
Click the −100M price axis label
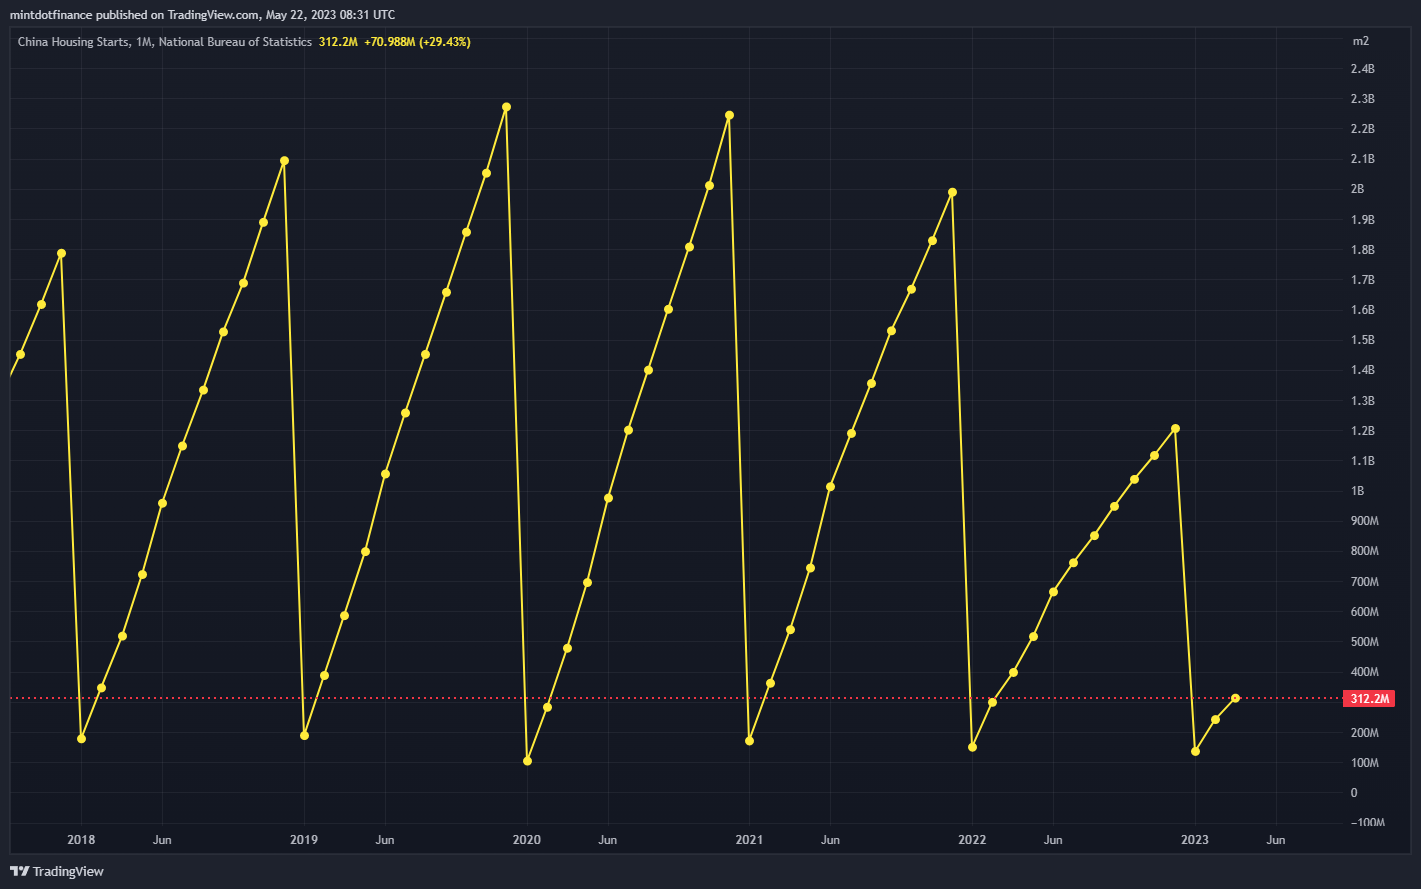(1366, 823)
